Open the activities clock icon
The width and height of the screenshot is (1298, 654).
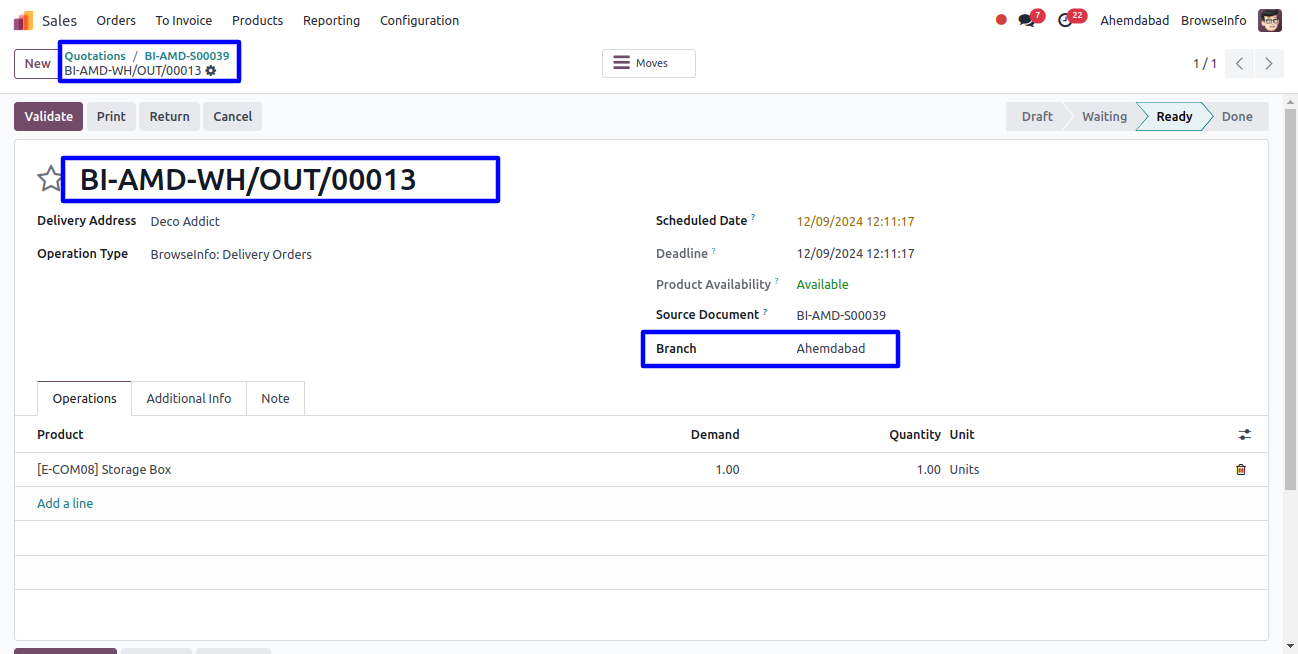(x=1065, y=20)
